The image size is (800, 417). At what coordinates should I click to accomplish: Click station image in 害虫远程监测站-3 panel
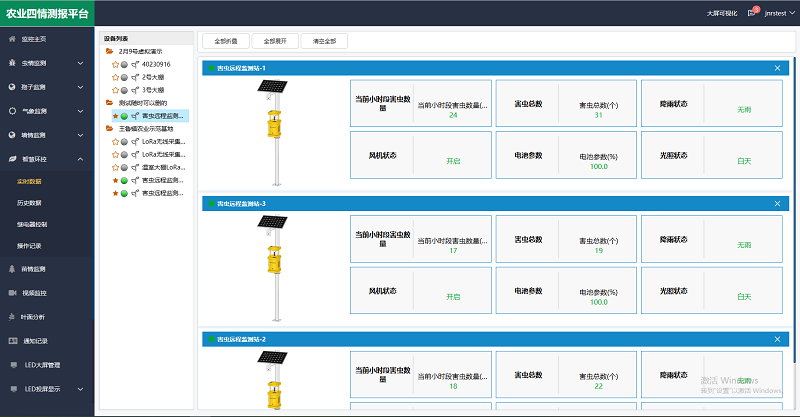[273, 268]
